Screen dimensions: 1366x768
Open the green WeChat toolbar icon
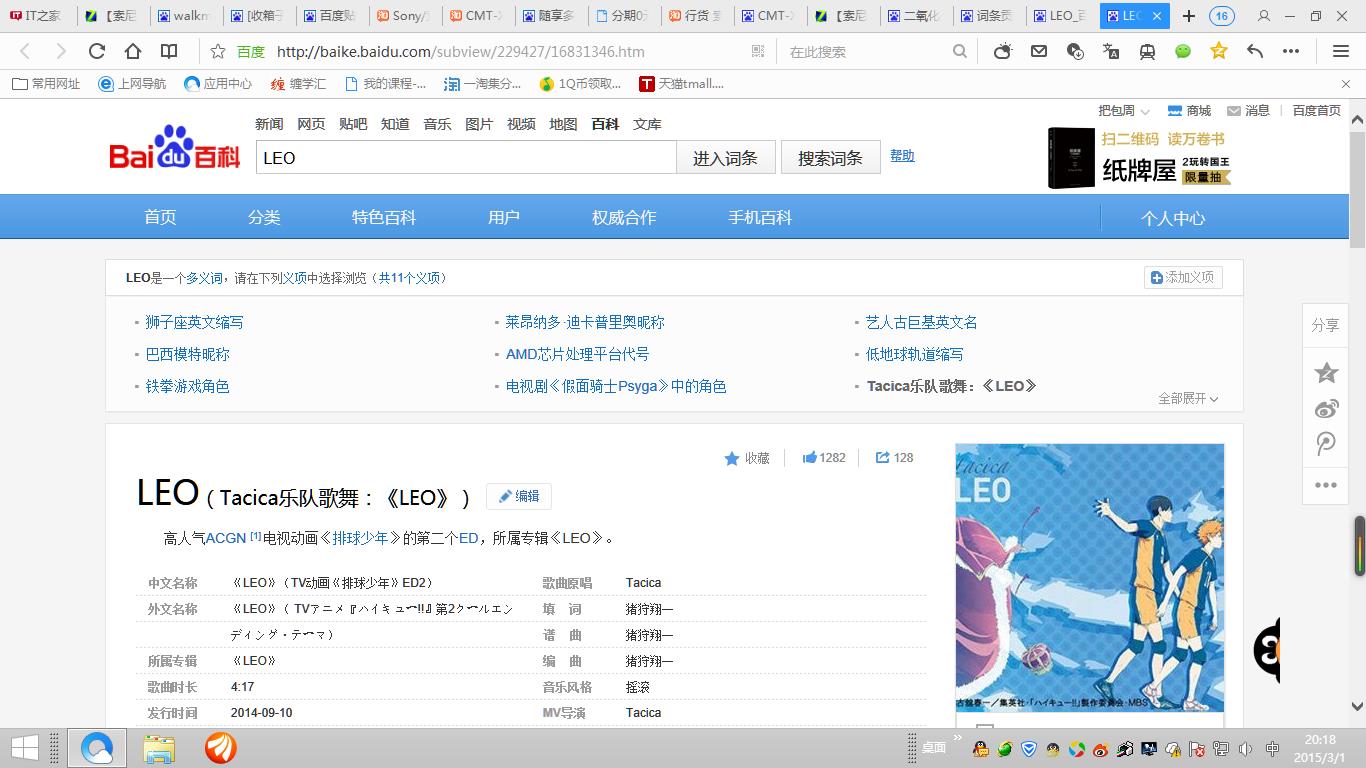(1183, 51)
